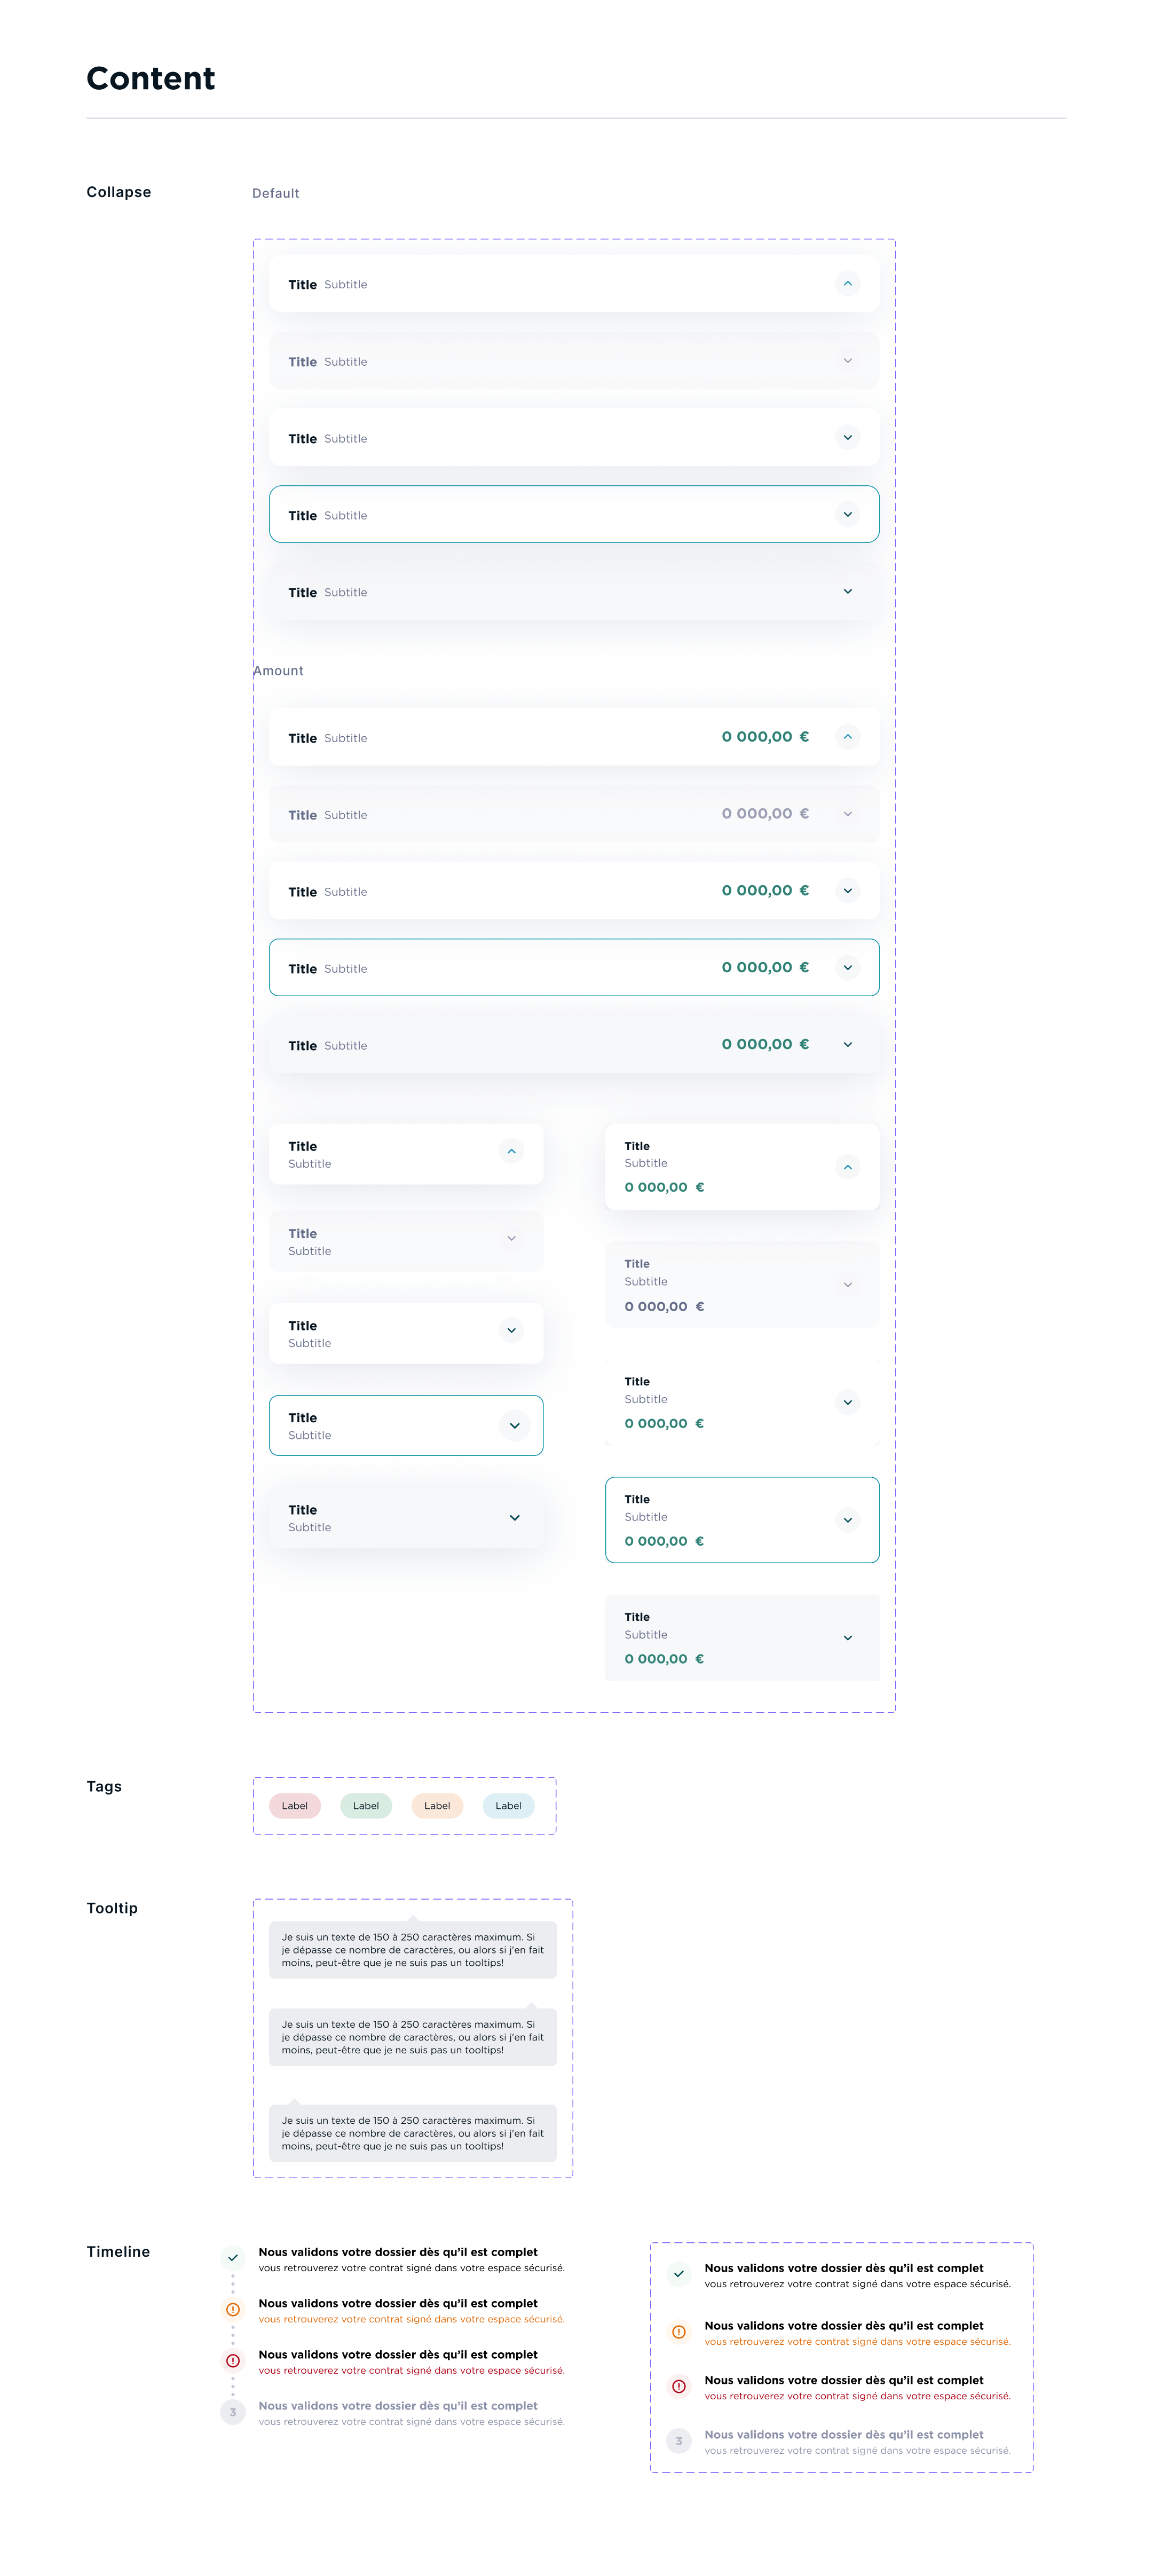Screen dimensions: 1153x2576
Task: Click red error icon in boxed timeline
Action: (x=679, y=2386)
